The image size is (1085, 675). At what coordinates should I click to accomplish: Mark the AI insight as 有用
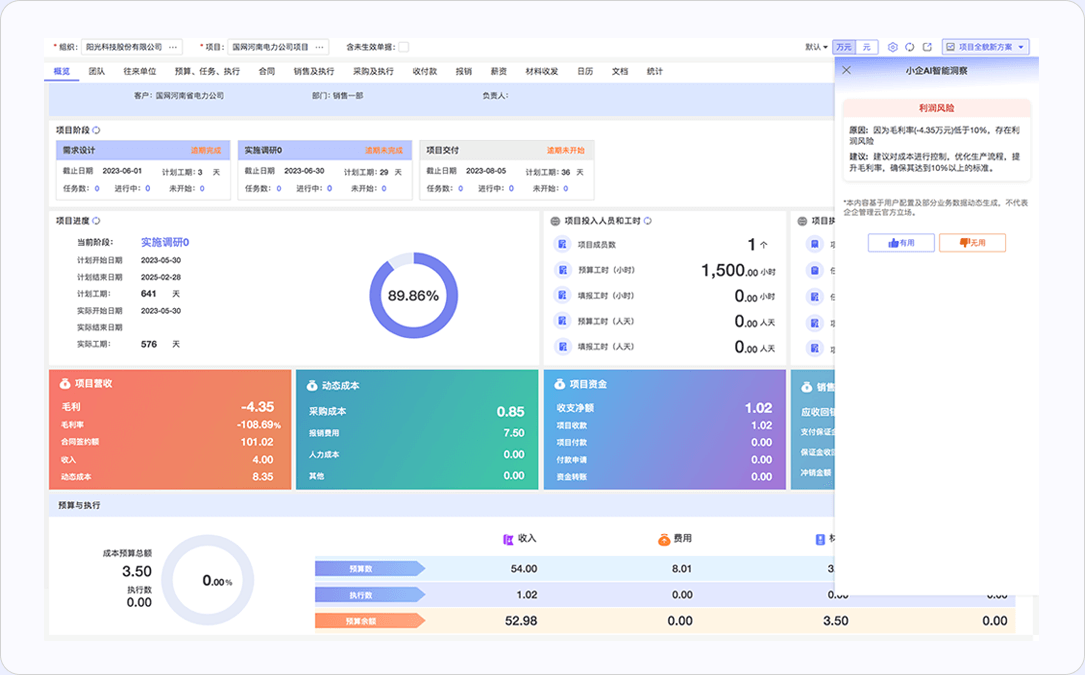point(901,243)
